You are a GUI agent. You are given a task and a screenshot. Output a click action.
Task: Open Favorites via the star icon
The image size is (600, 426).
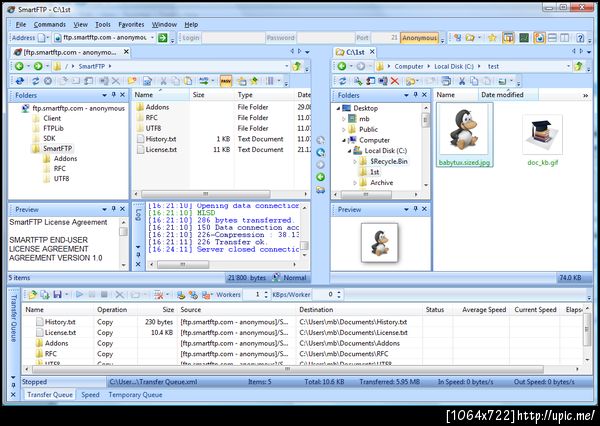(492, 38)
